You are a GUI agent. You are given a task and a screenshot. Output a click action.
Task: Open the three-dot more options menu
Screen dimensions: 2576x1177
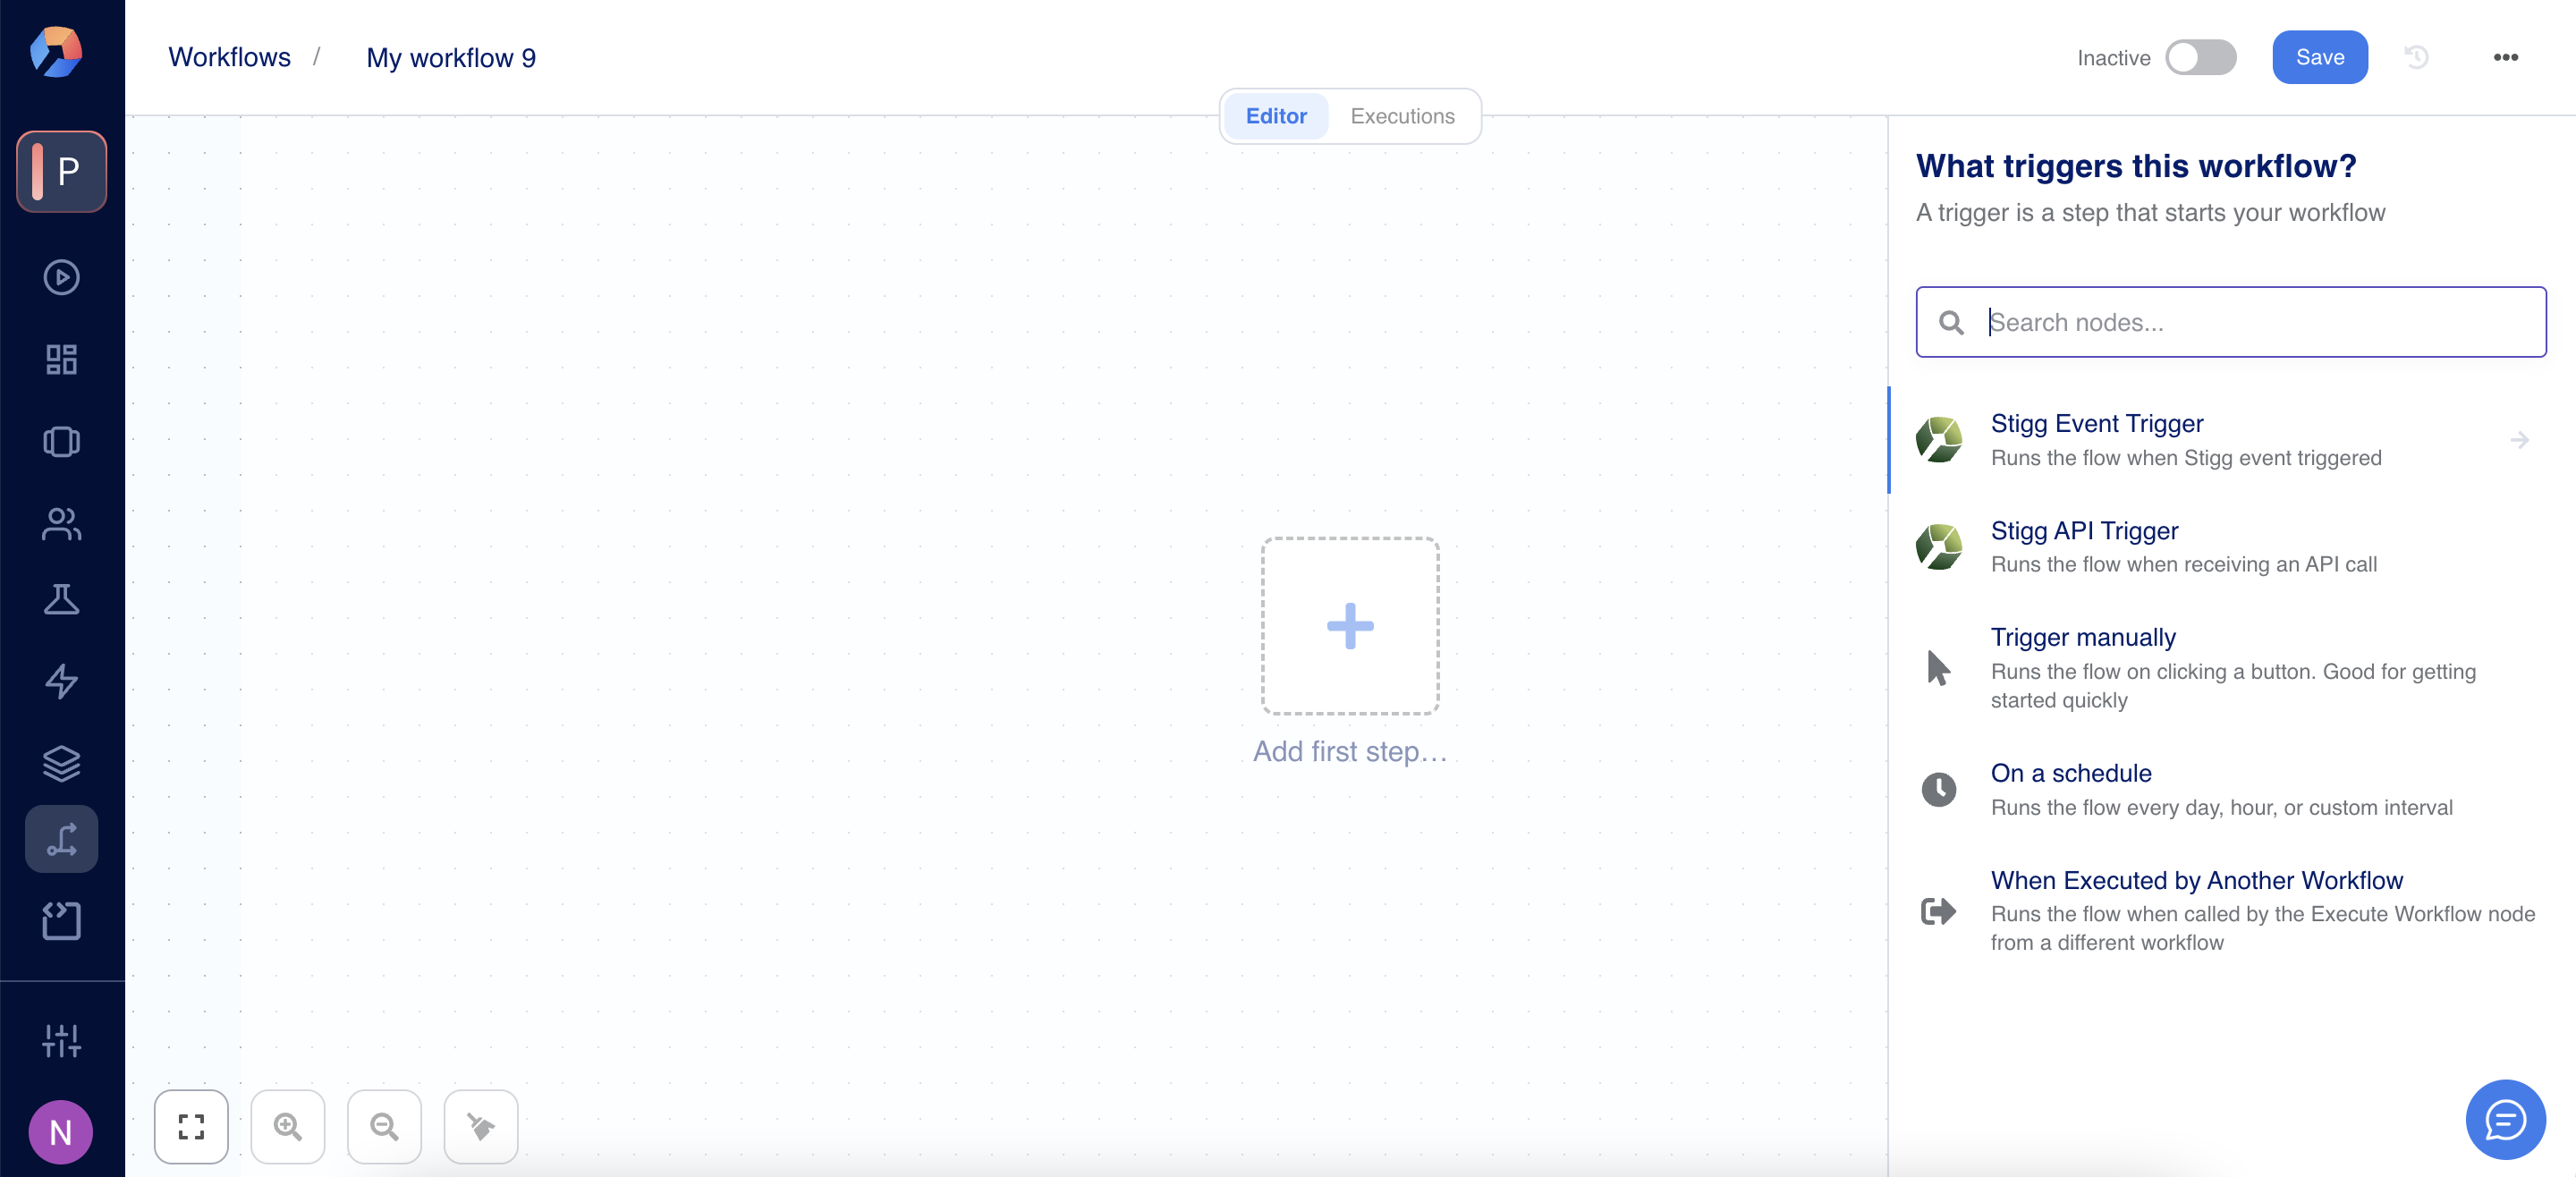point(2505,57)
